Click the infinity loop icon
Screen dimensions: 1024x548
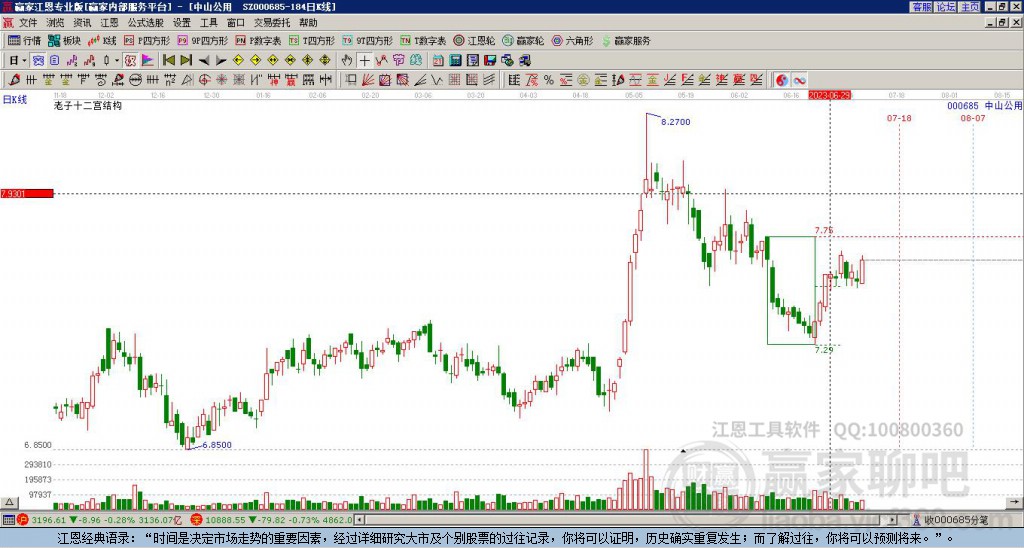799,80
